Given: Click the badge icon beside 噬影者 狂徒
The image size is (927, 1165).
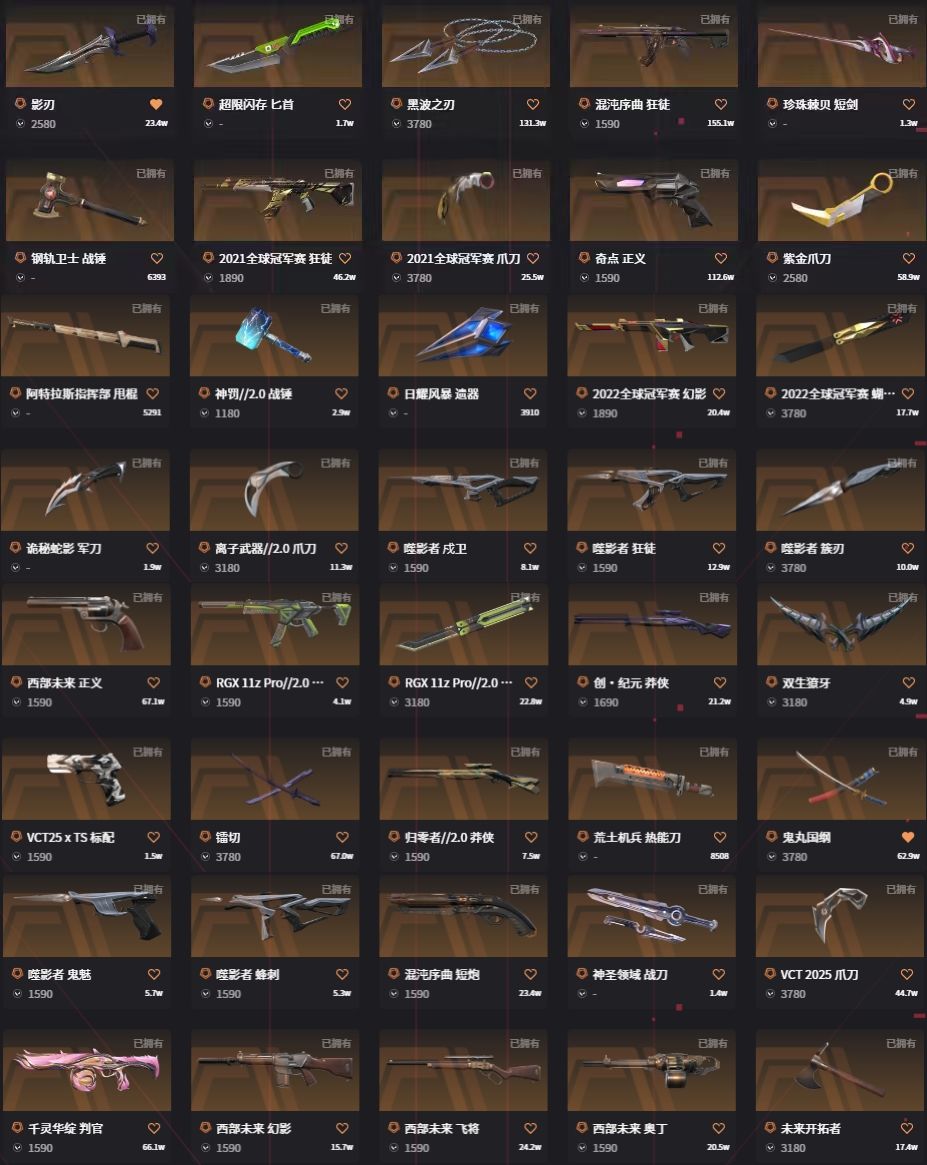Looking at the screenshot, I should click(582, 548).
